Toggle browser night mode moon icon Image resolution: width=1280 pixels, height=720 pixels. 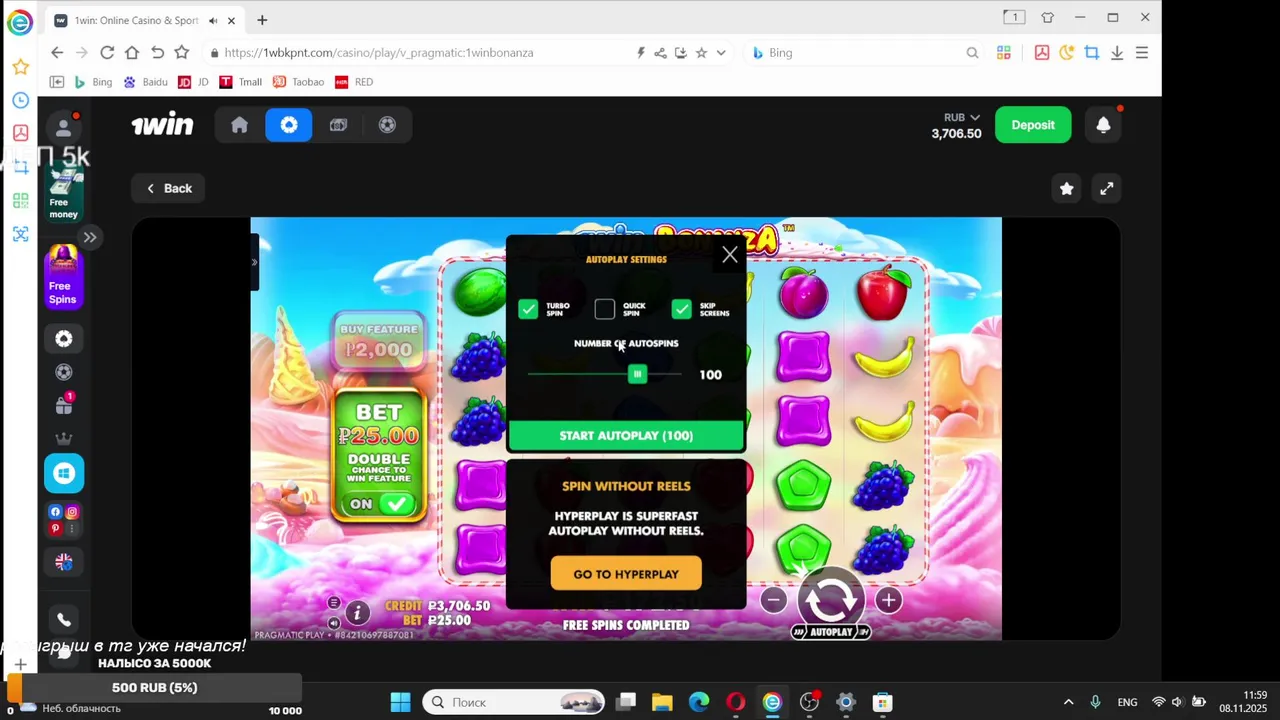pyautogui.click(x=1067, y=53)
